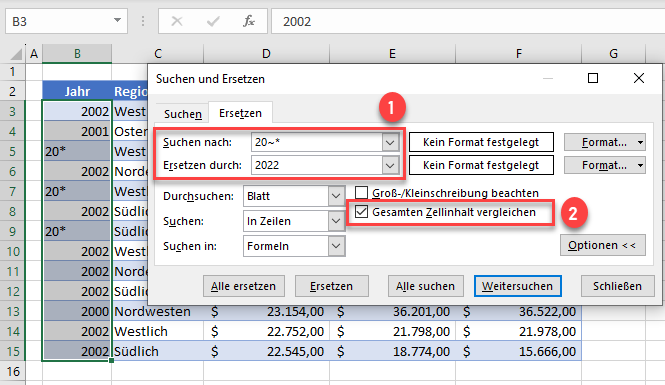Click the formula bar Enter checkmark icon
The width and height of the screenshot is (665, 385).
(x=213, y=21)
